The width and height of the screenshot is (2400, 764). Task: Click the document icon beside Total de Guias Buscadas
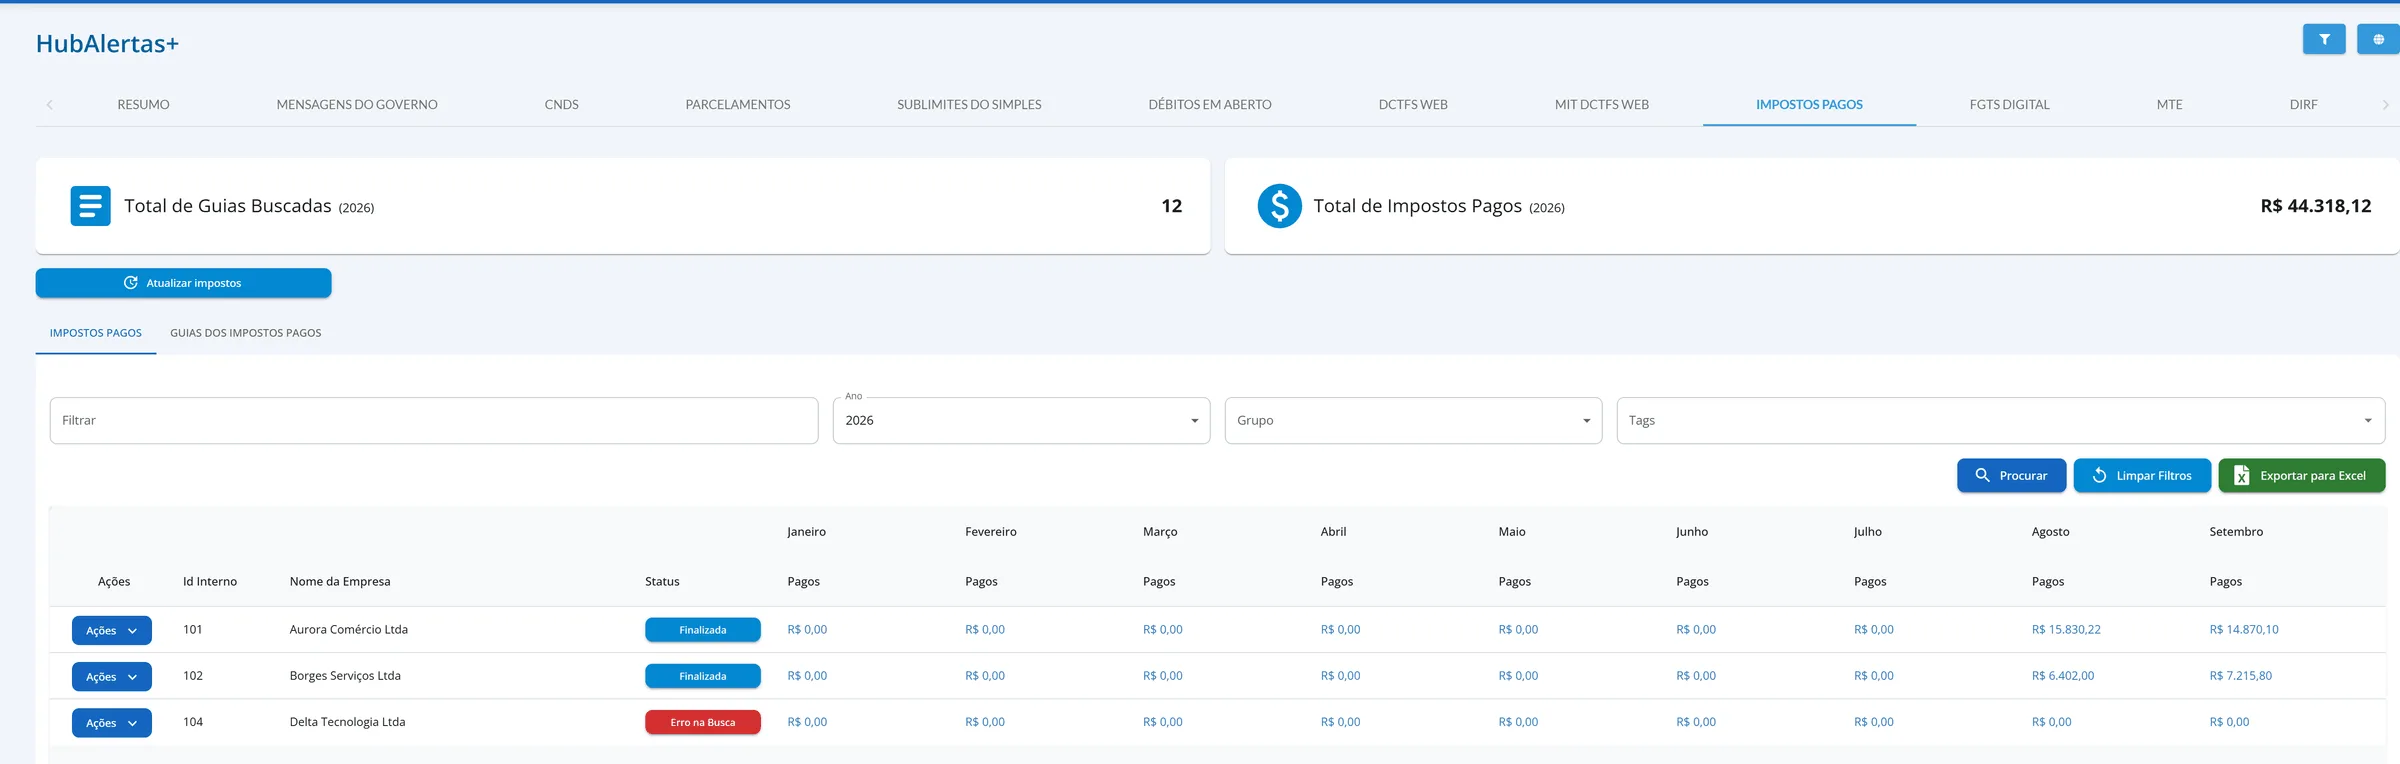coord(90,206)
